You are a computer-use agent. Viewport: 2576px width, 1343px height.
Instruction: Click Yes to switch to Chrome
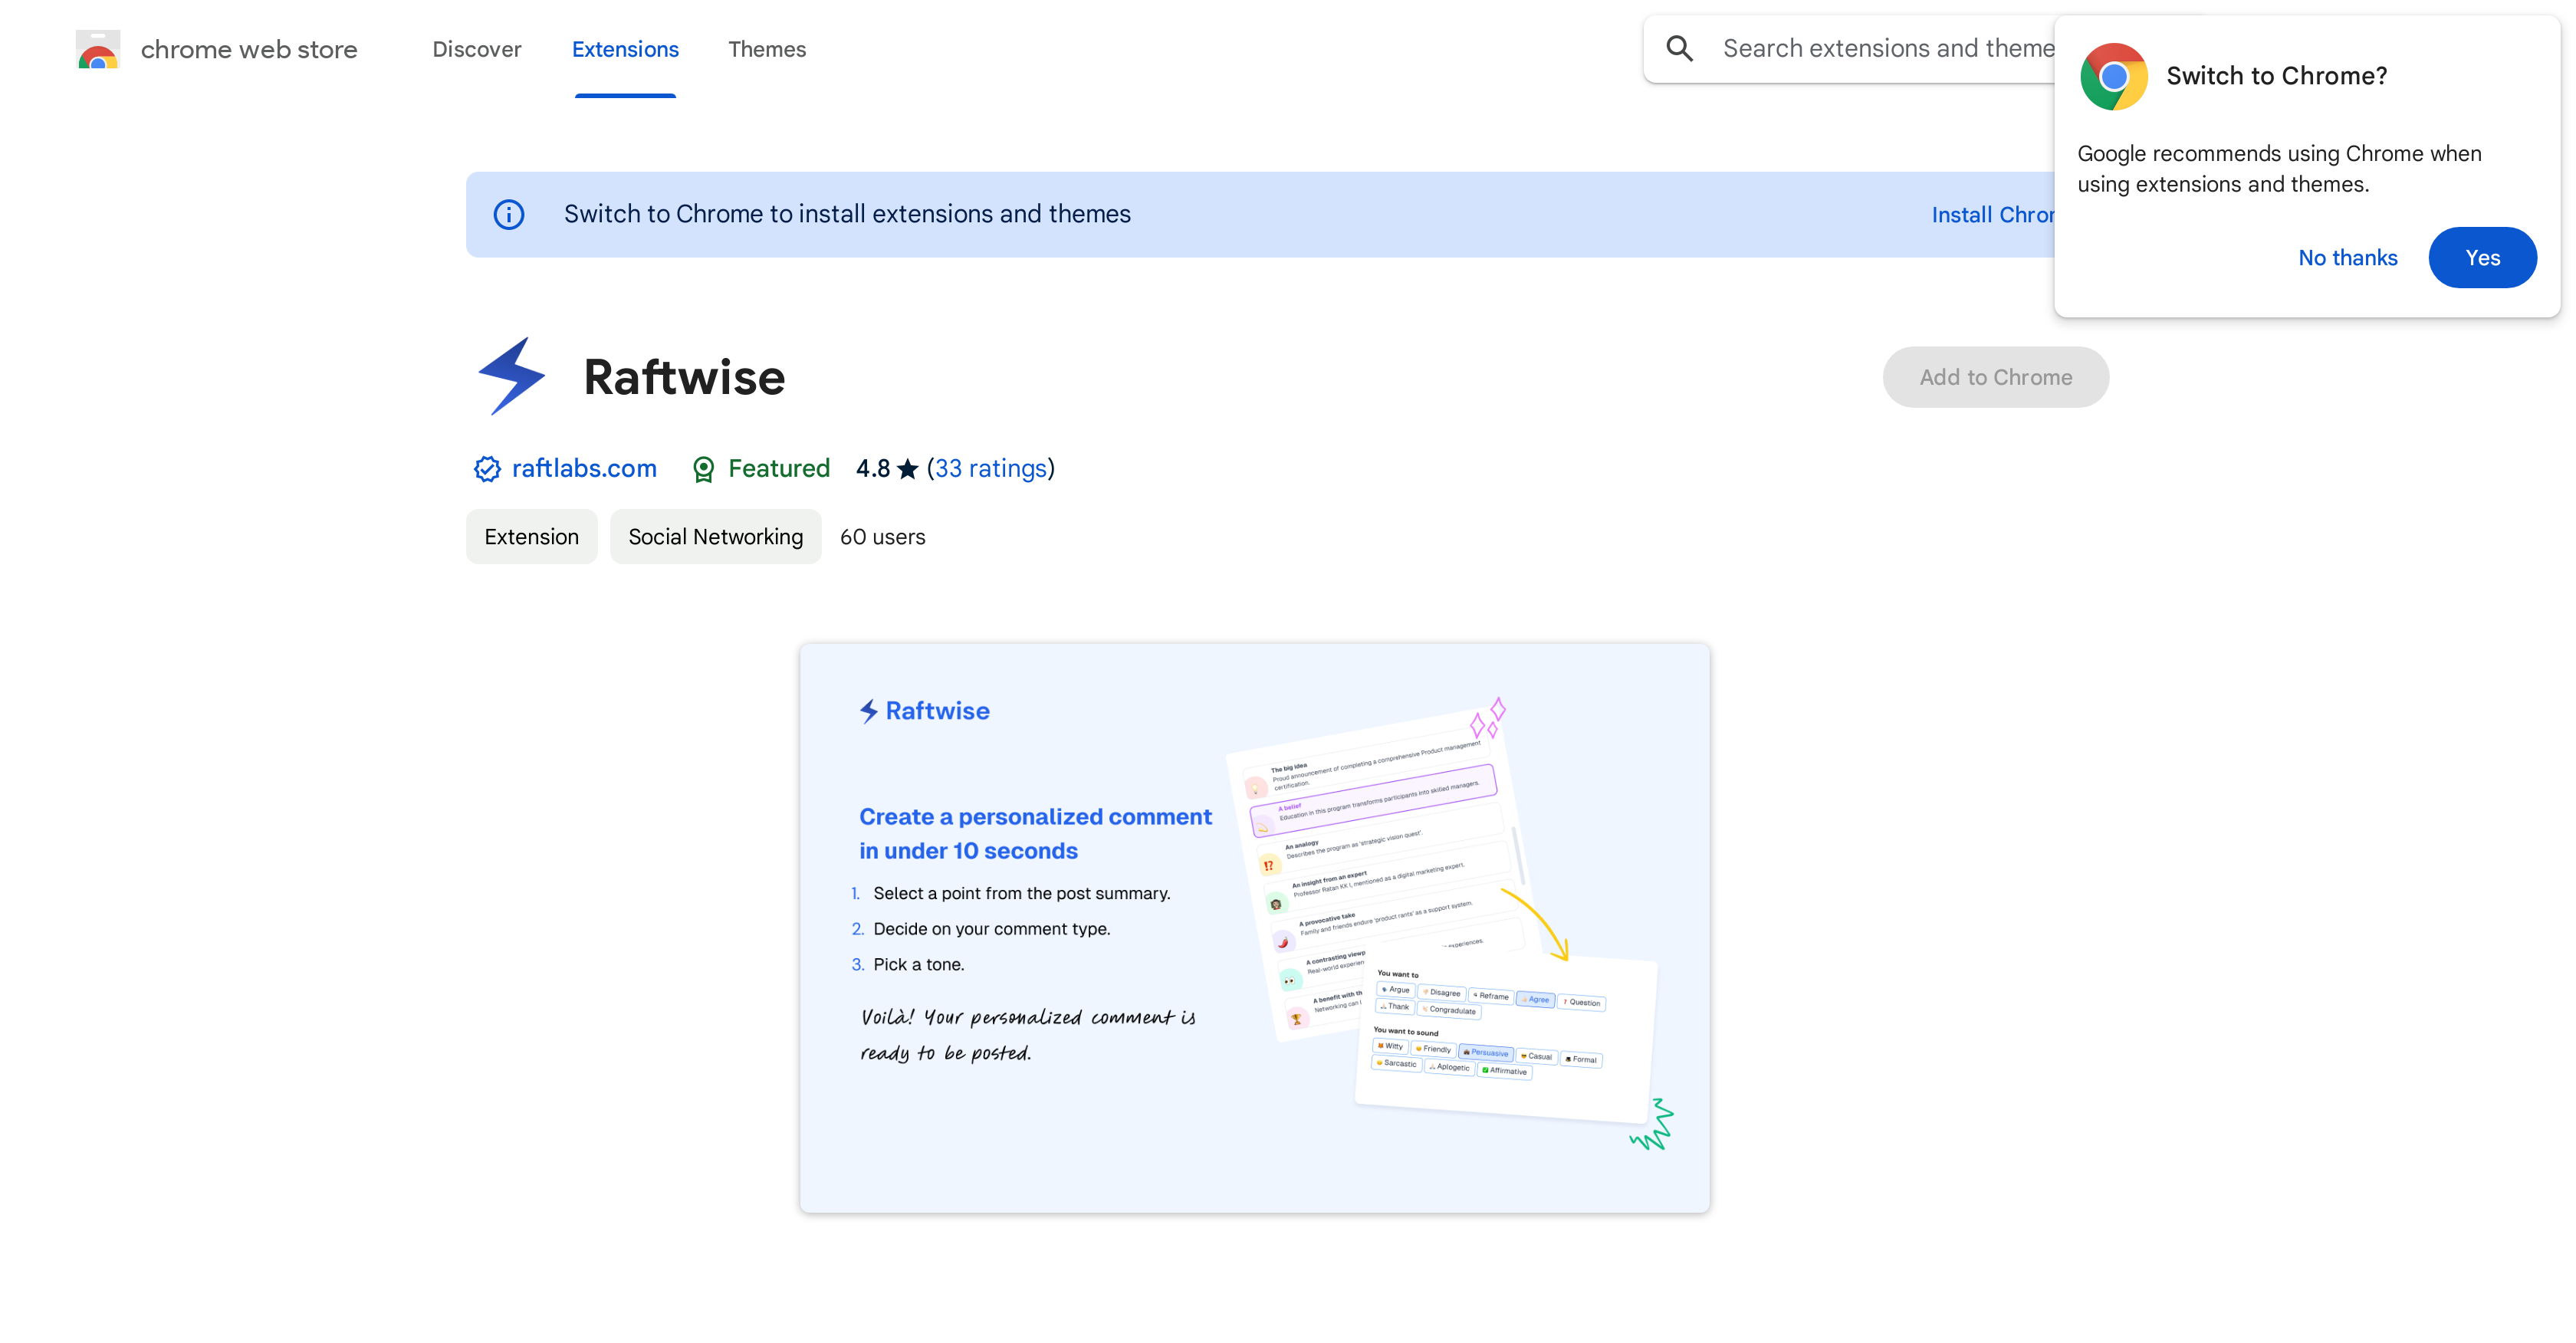(x=2483, y=257)
